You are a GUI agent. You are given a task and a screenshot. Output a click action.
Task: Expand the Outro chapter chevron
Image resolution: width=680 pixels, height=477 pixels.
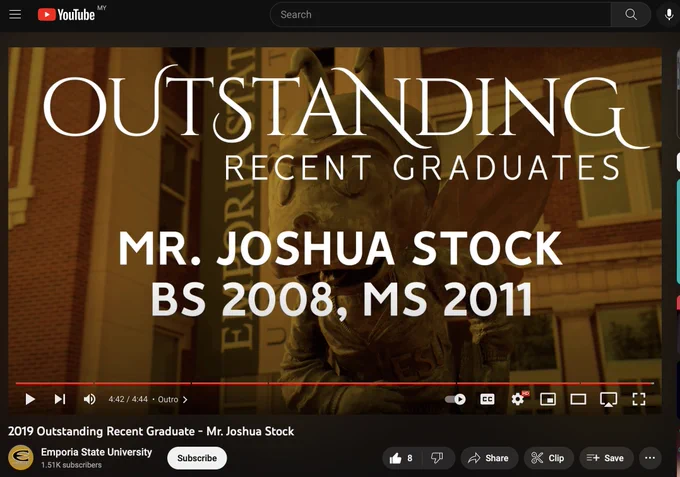point(185,399)
